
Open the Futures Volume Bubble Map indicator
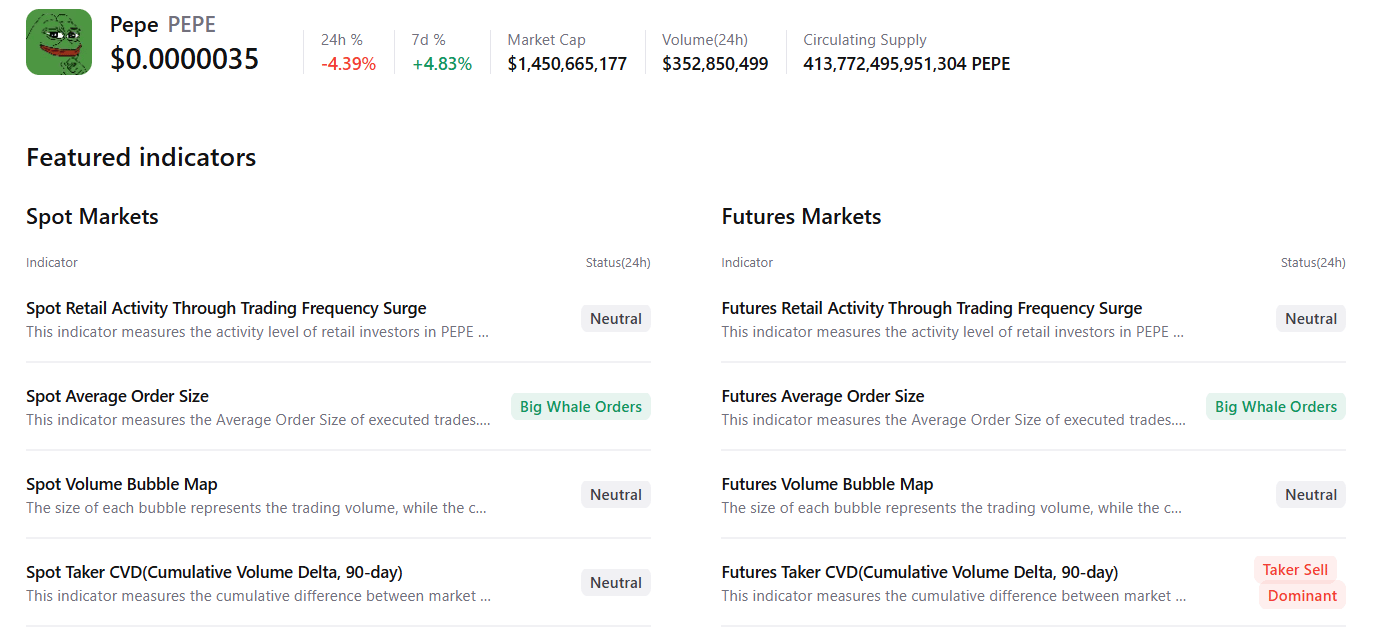click(827, 485)
